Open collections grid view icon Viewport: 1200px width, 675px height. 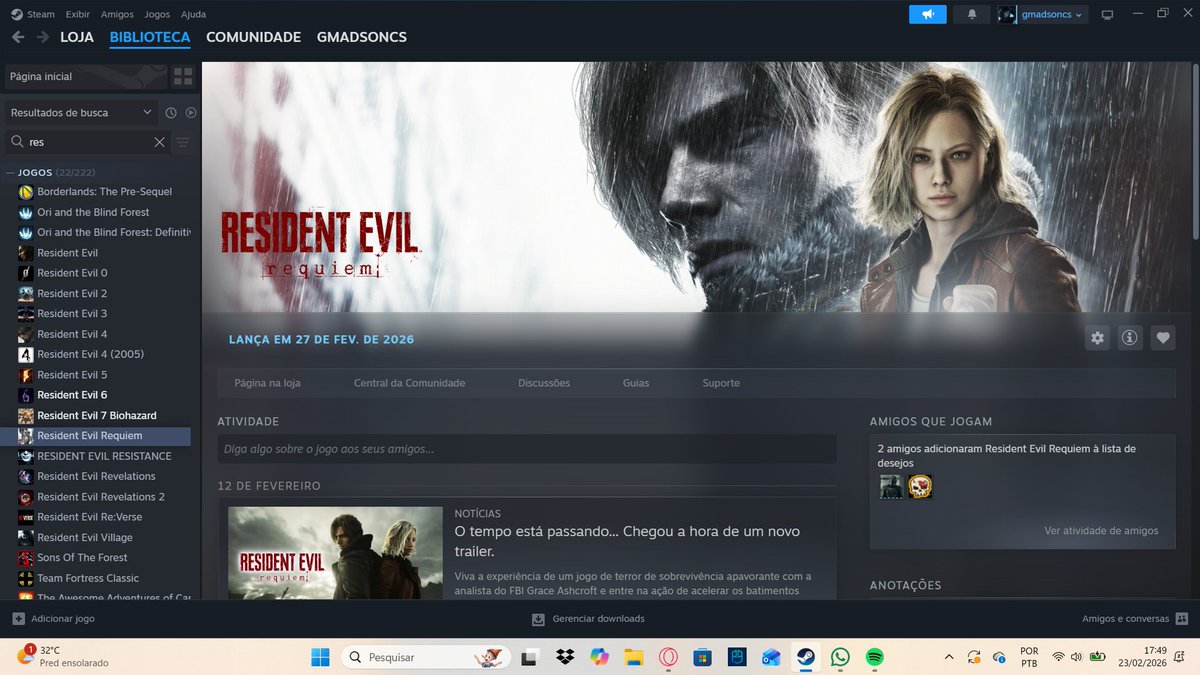click(x=183, y=77)
